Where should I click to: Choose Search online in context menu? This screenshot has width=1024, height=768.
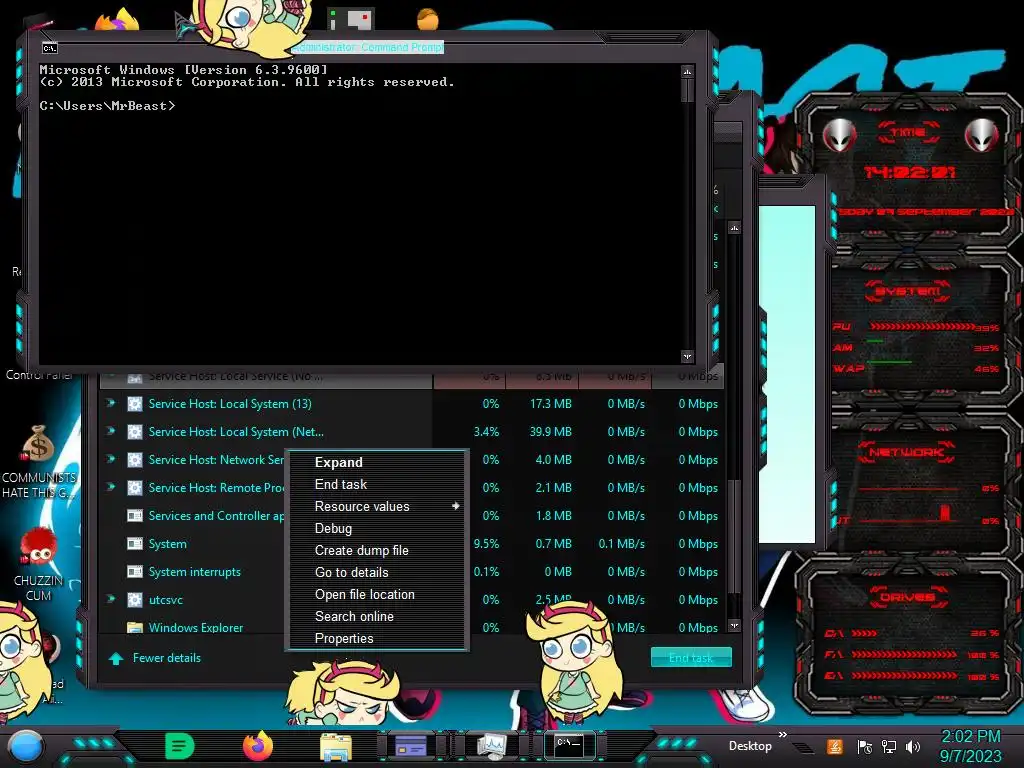pos(377,616)
